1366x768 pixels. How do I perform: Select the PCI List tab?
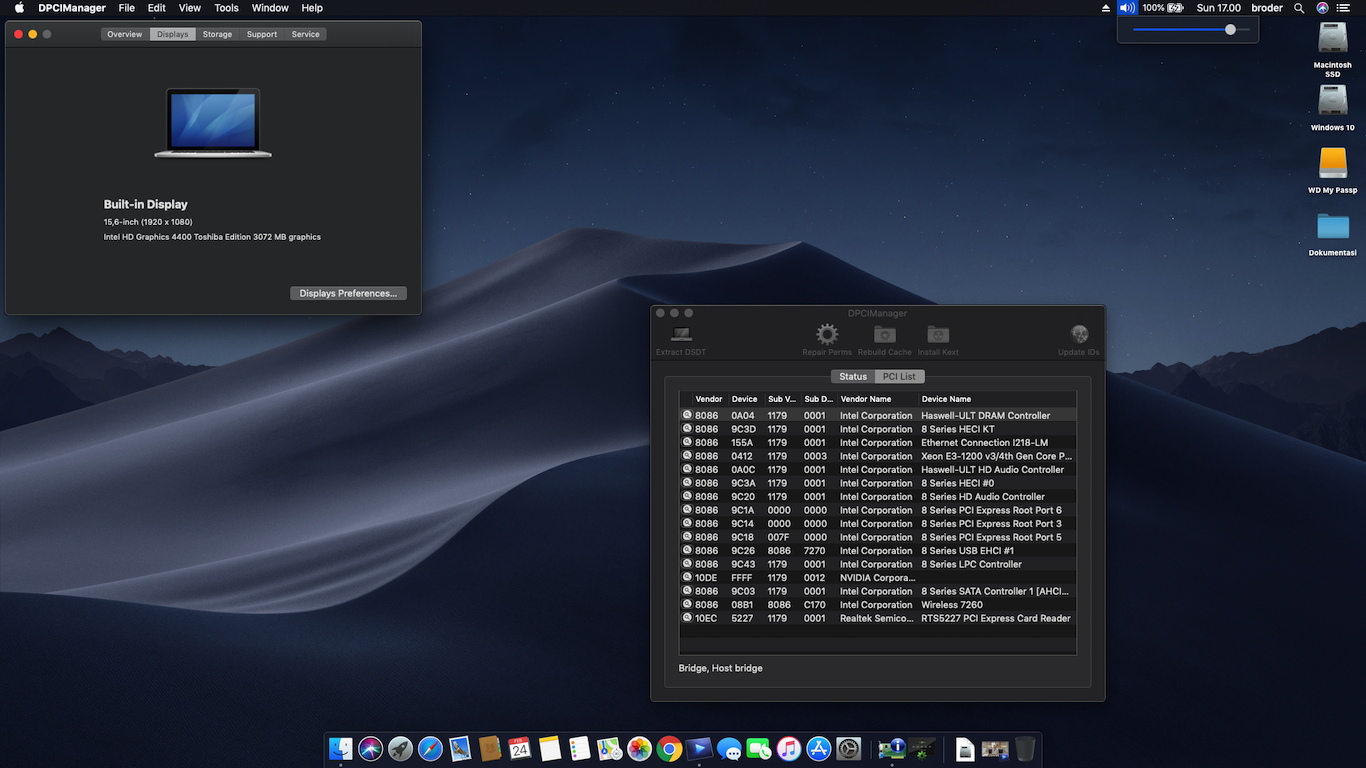[899, 376]
